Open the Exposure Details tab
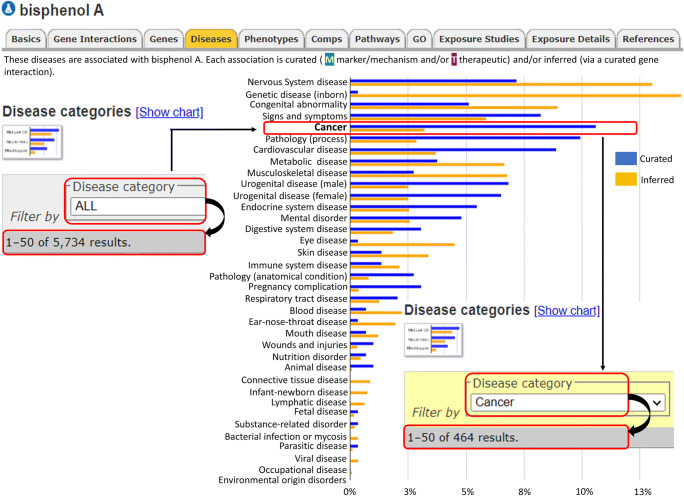Viewport: 684px width, 496px height. (571, 39)
